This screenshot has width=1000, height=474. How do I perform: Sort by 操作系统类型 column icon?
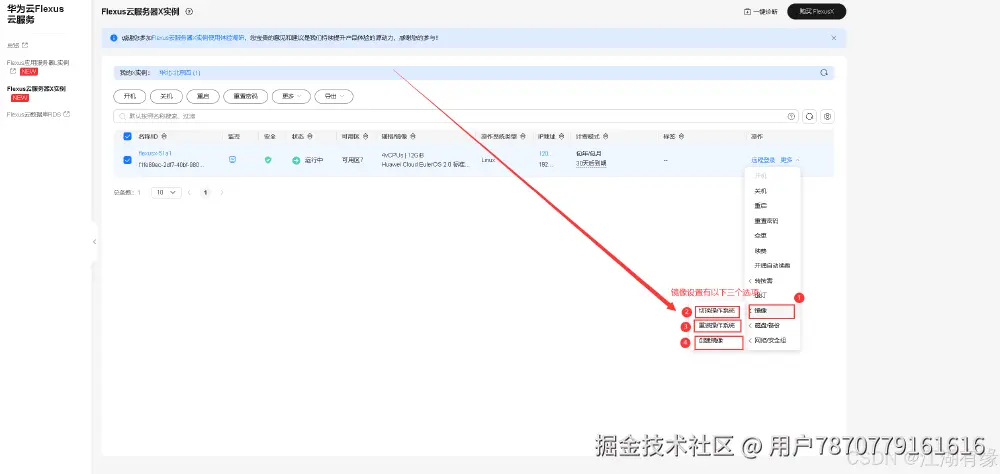(x=523, y=137)
